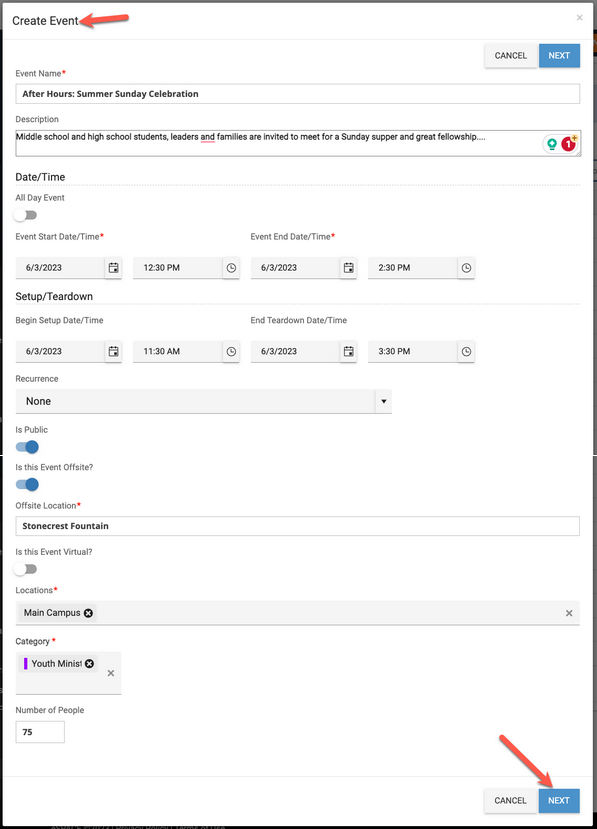Click the bottom NEXT button
Screen dimensions: 597x829
pos(559,800)
